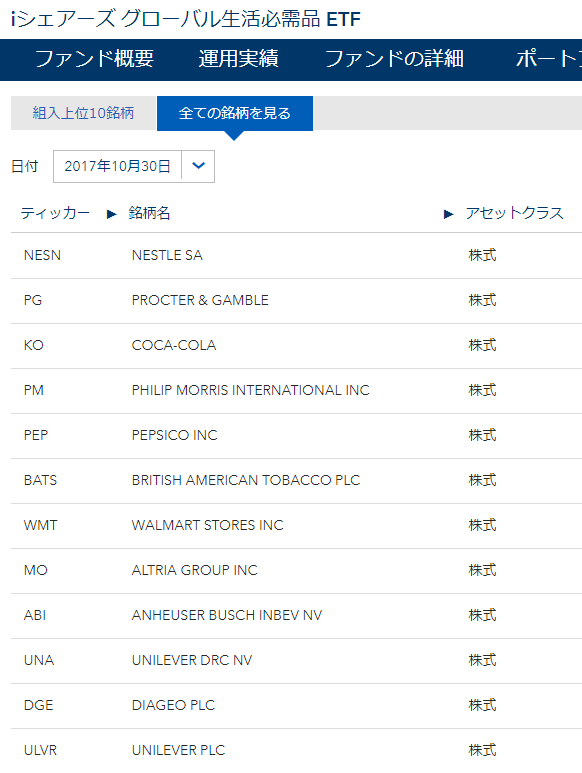Click the アセットクラス column header text

(x=514, y=213)
